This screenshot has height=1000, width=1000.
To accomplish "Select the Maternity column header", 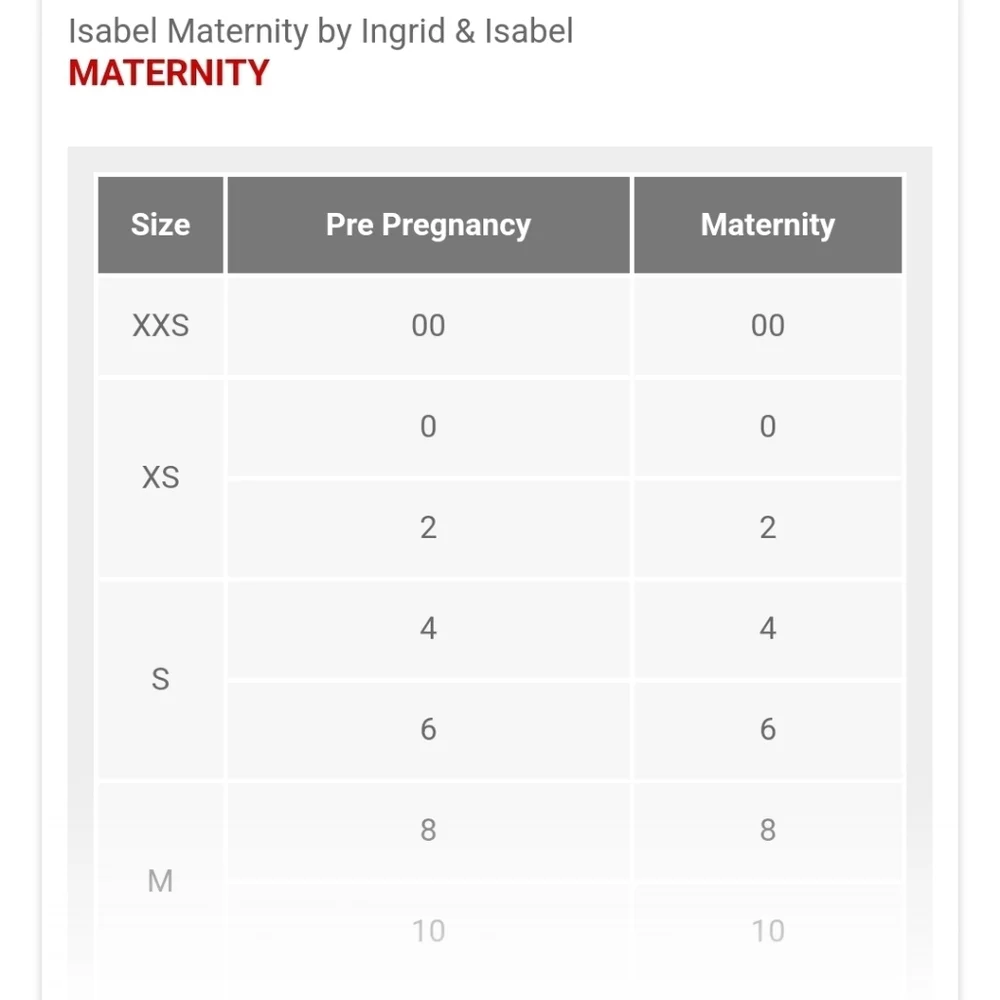I will coord(767,225).
